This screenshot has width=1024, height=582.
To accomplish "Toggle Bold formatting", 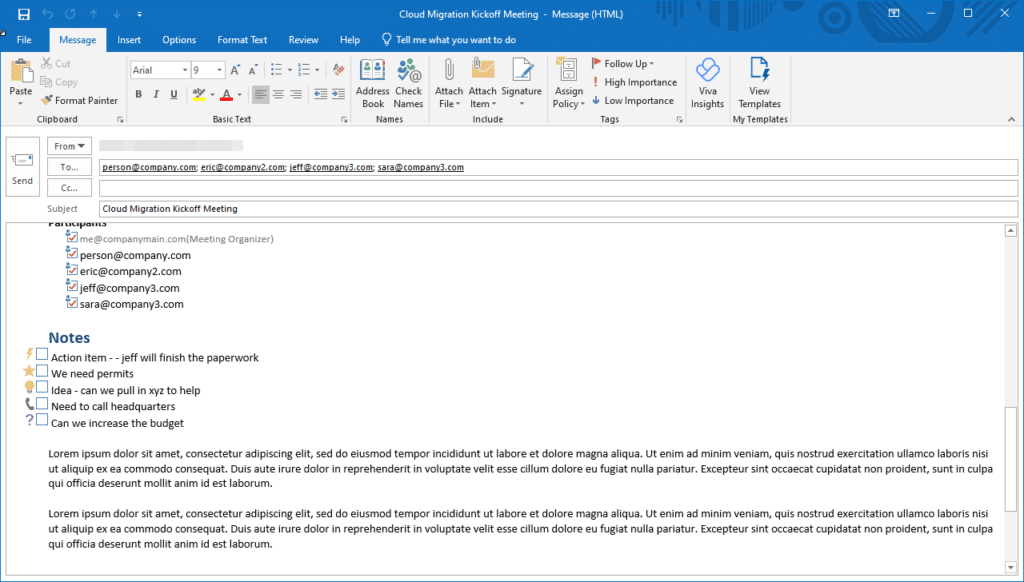I will [x=138, y=94].
